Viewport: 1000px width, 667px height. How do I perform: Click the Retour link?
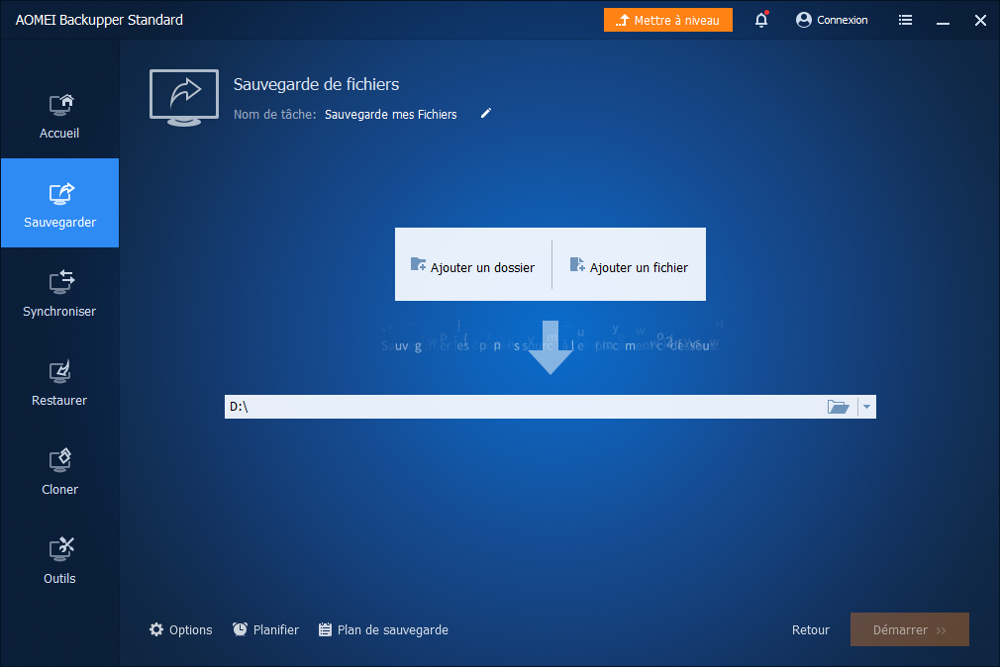(810, 630)
